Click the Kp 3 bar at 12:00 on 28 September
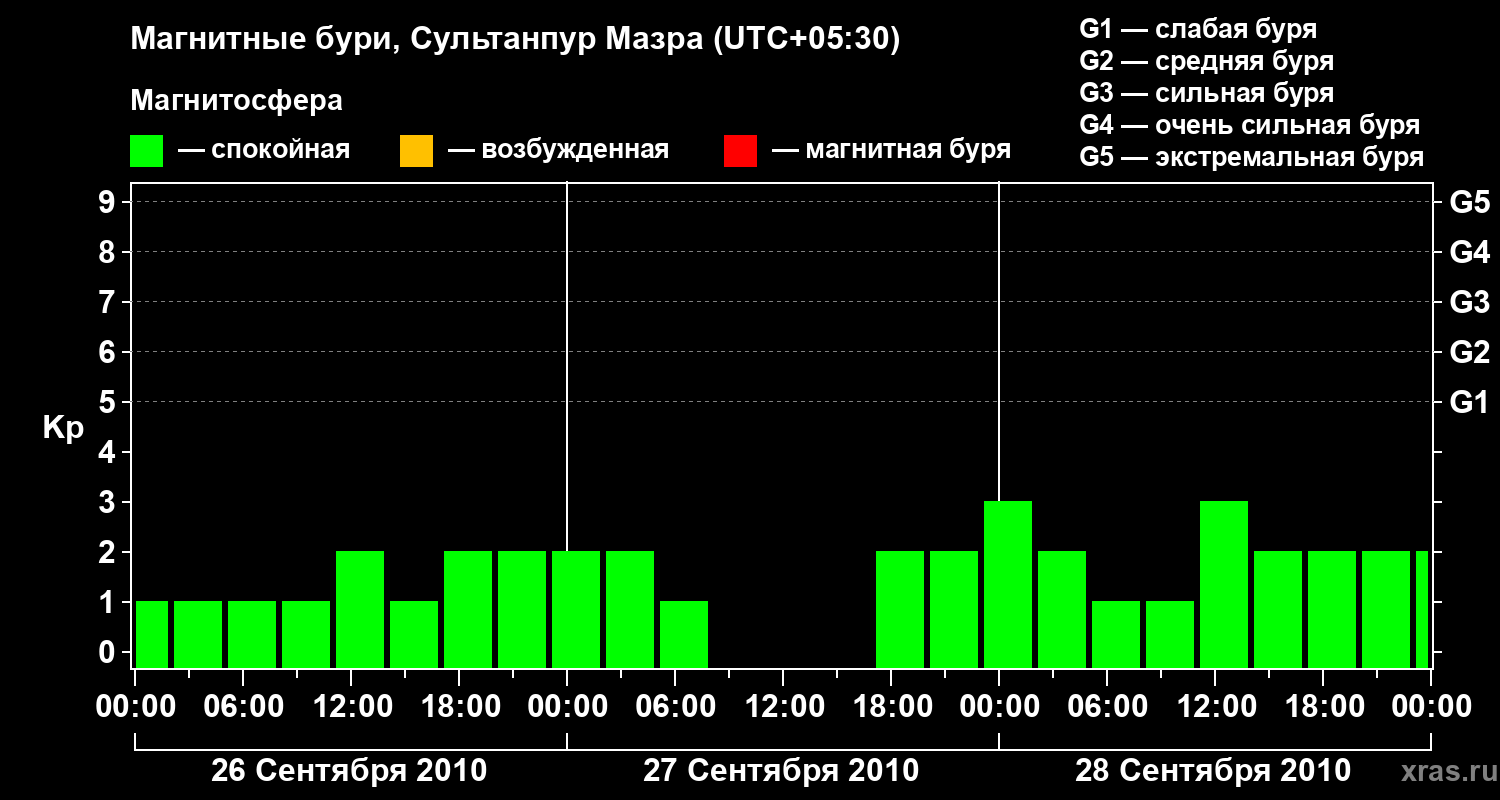The height and width of the screenshot is (800, 1500). [1224, 585]
